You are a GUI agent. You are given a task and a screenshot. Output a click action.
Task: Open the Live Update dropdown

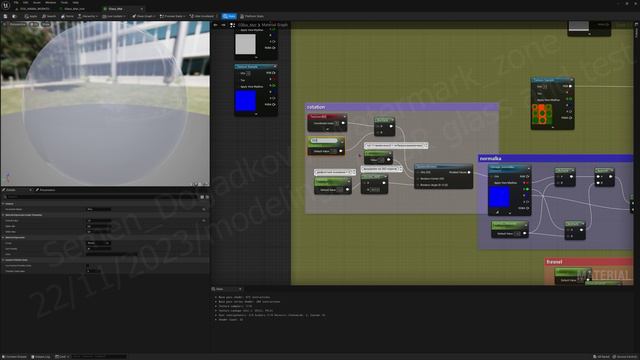pyautogui.click(x=114, y=16)
